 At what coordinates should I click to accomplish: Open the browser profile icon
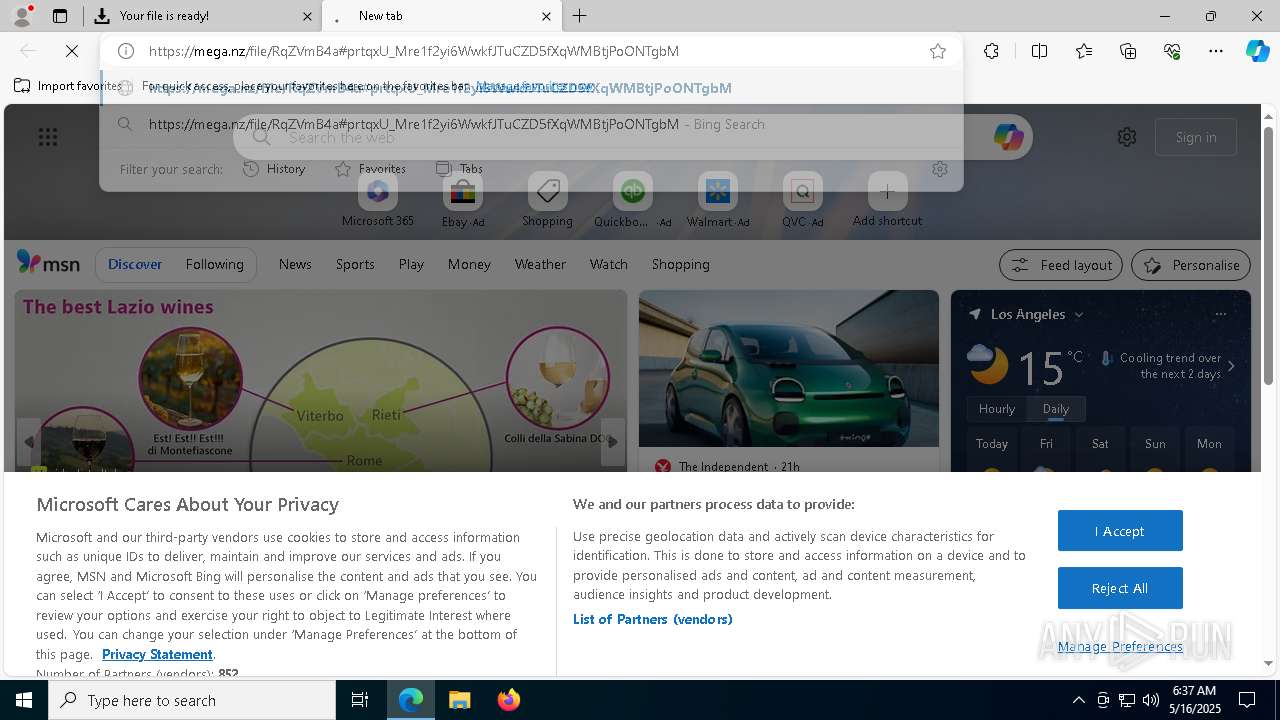22,16
